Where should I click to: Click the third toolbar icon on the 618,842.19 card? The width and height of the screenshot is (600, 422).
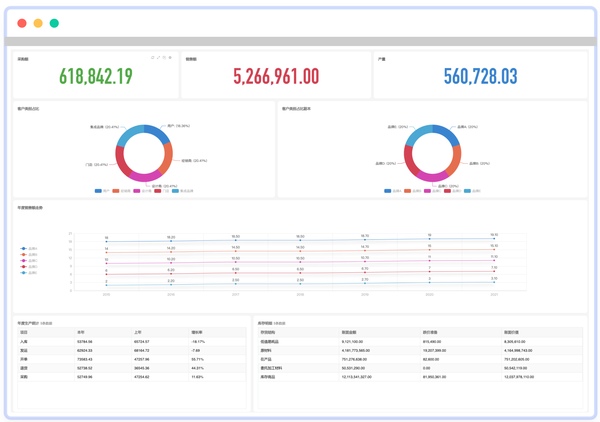(164, 57)
